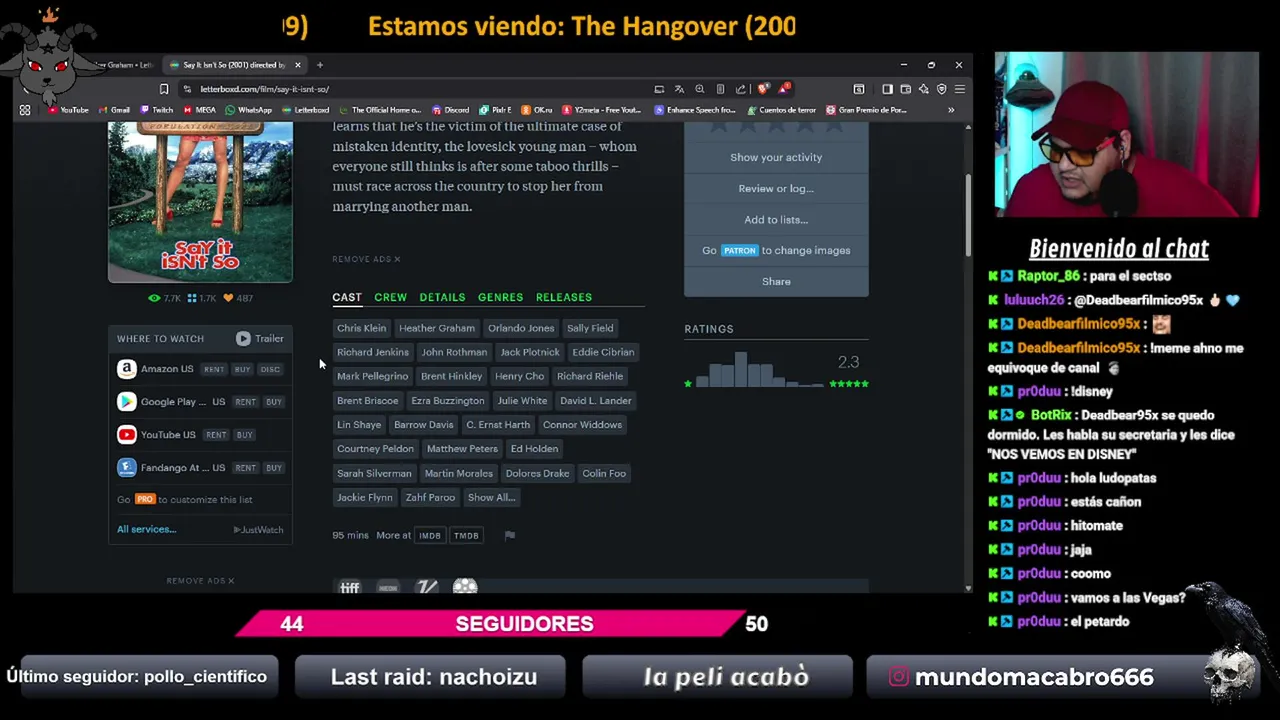
Task: Click the share icon in address bar
Action: pos(740,89)
